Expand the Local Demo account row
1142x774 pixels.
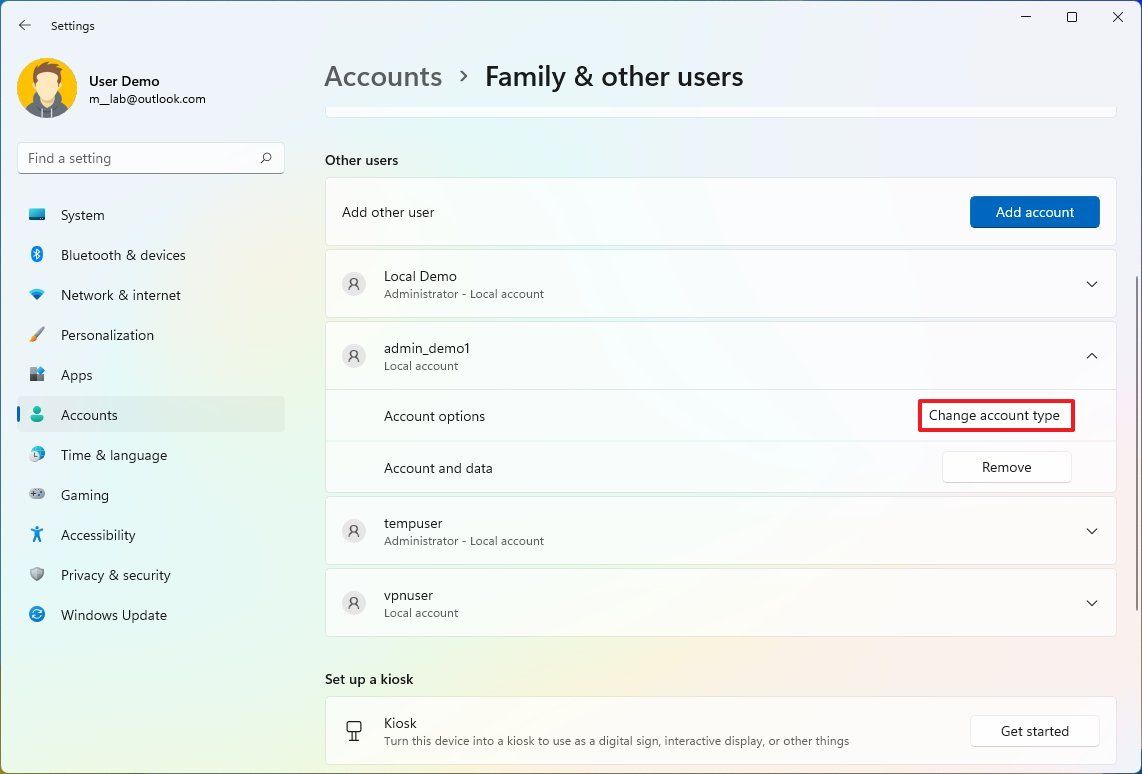click(x=1092, y=284)
